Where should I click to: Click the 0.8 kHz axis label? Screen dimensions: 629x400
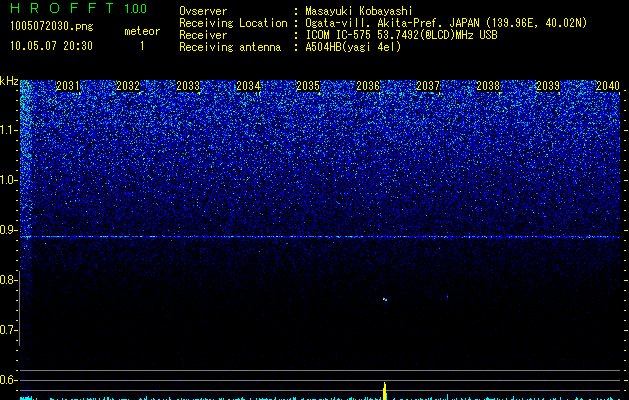pyautogui.click(x=8, y=280)
